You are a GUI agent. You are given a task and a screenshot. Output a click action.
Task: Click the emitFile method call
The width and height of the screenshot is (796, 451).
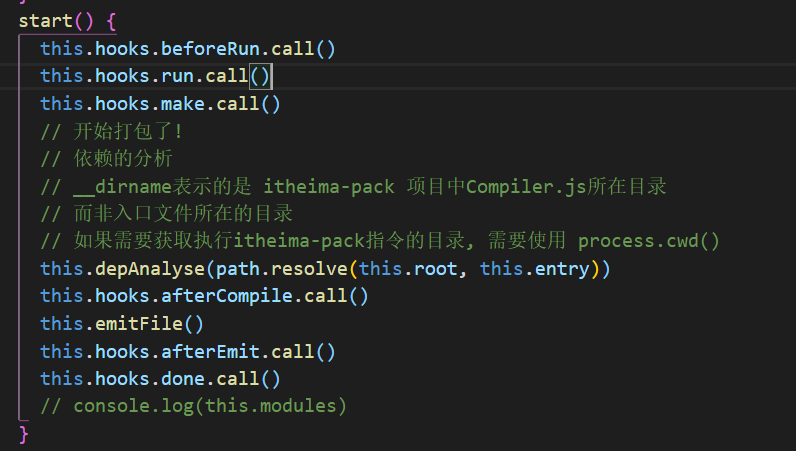(149, 324)
